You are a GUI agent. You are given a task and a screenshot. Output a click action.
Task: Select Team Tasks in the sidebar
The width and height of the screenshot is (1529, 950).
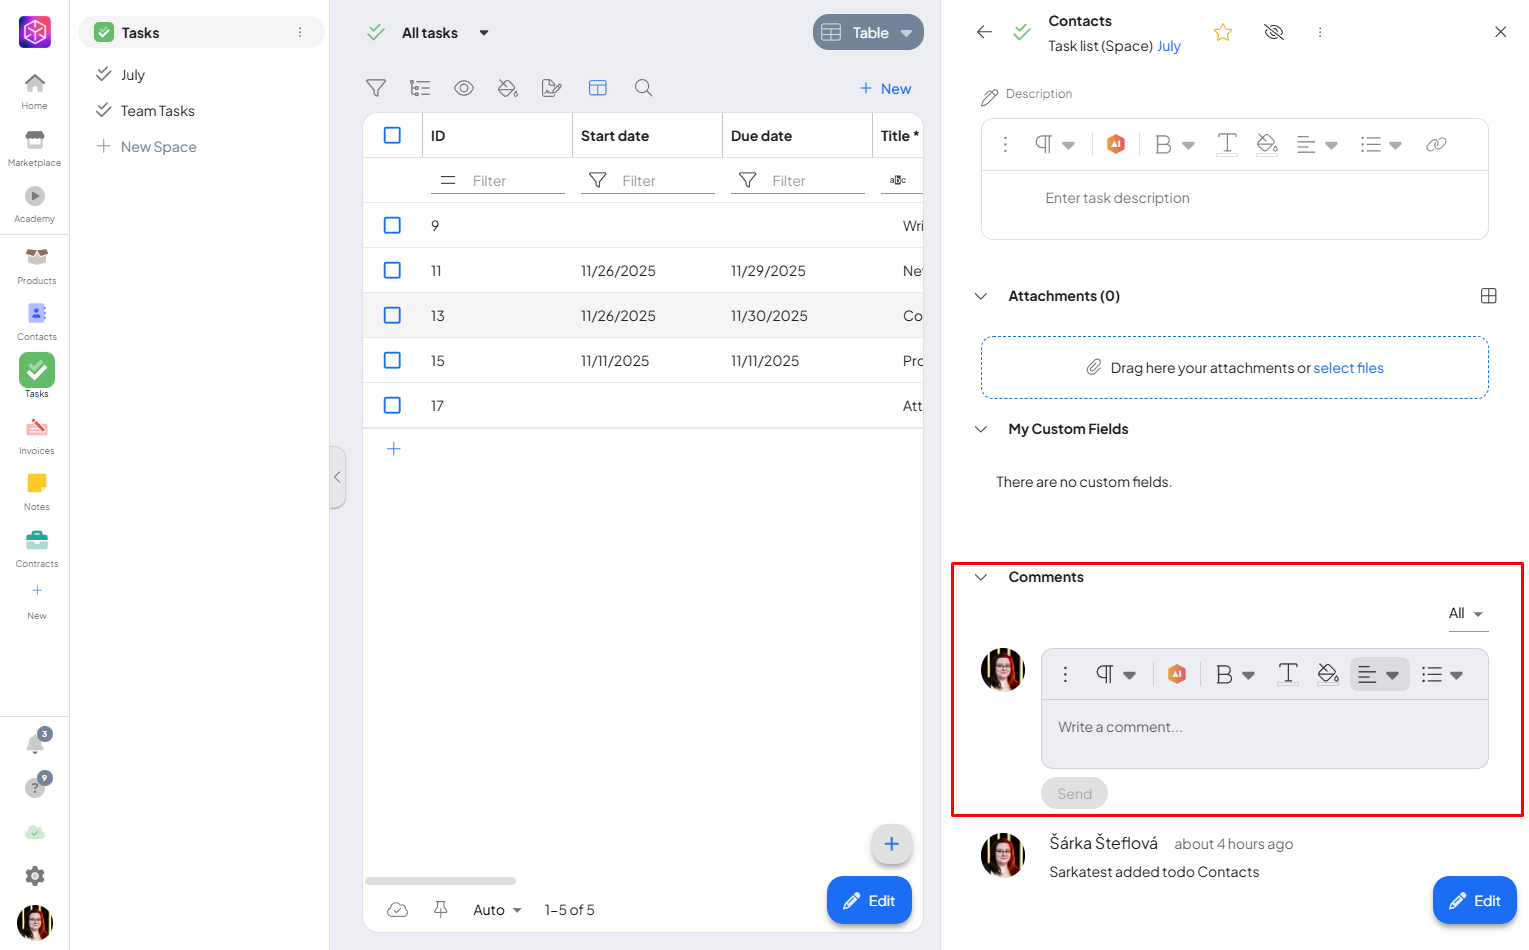[157, 111]
